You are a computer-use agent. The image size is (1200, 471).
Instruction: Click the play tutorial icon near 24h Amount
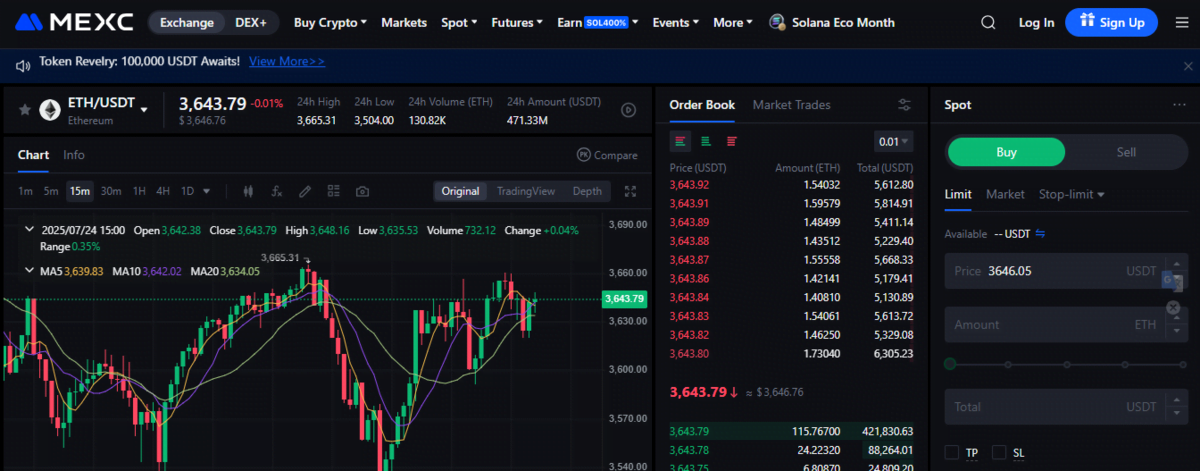[629, 111]
